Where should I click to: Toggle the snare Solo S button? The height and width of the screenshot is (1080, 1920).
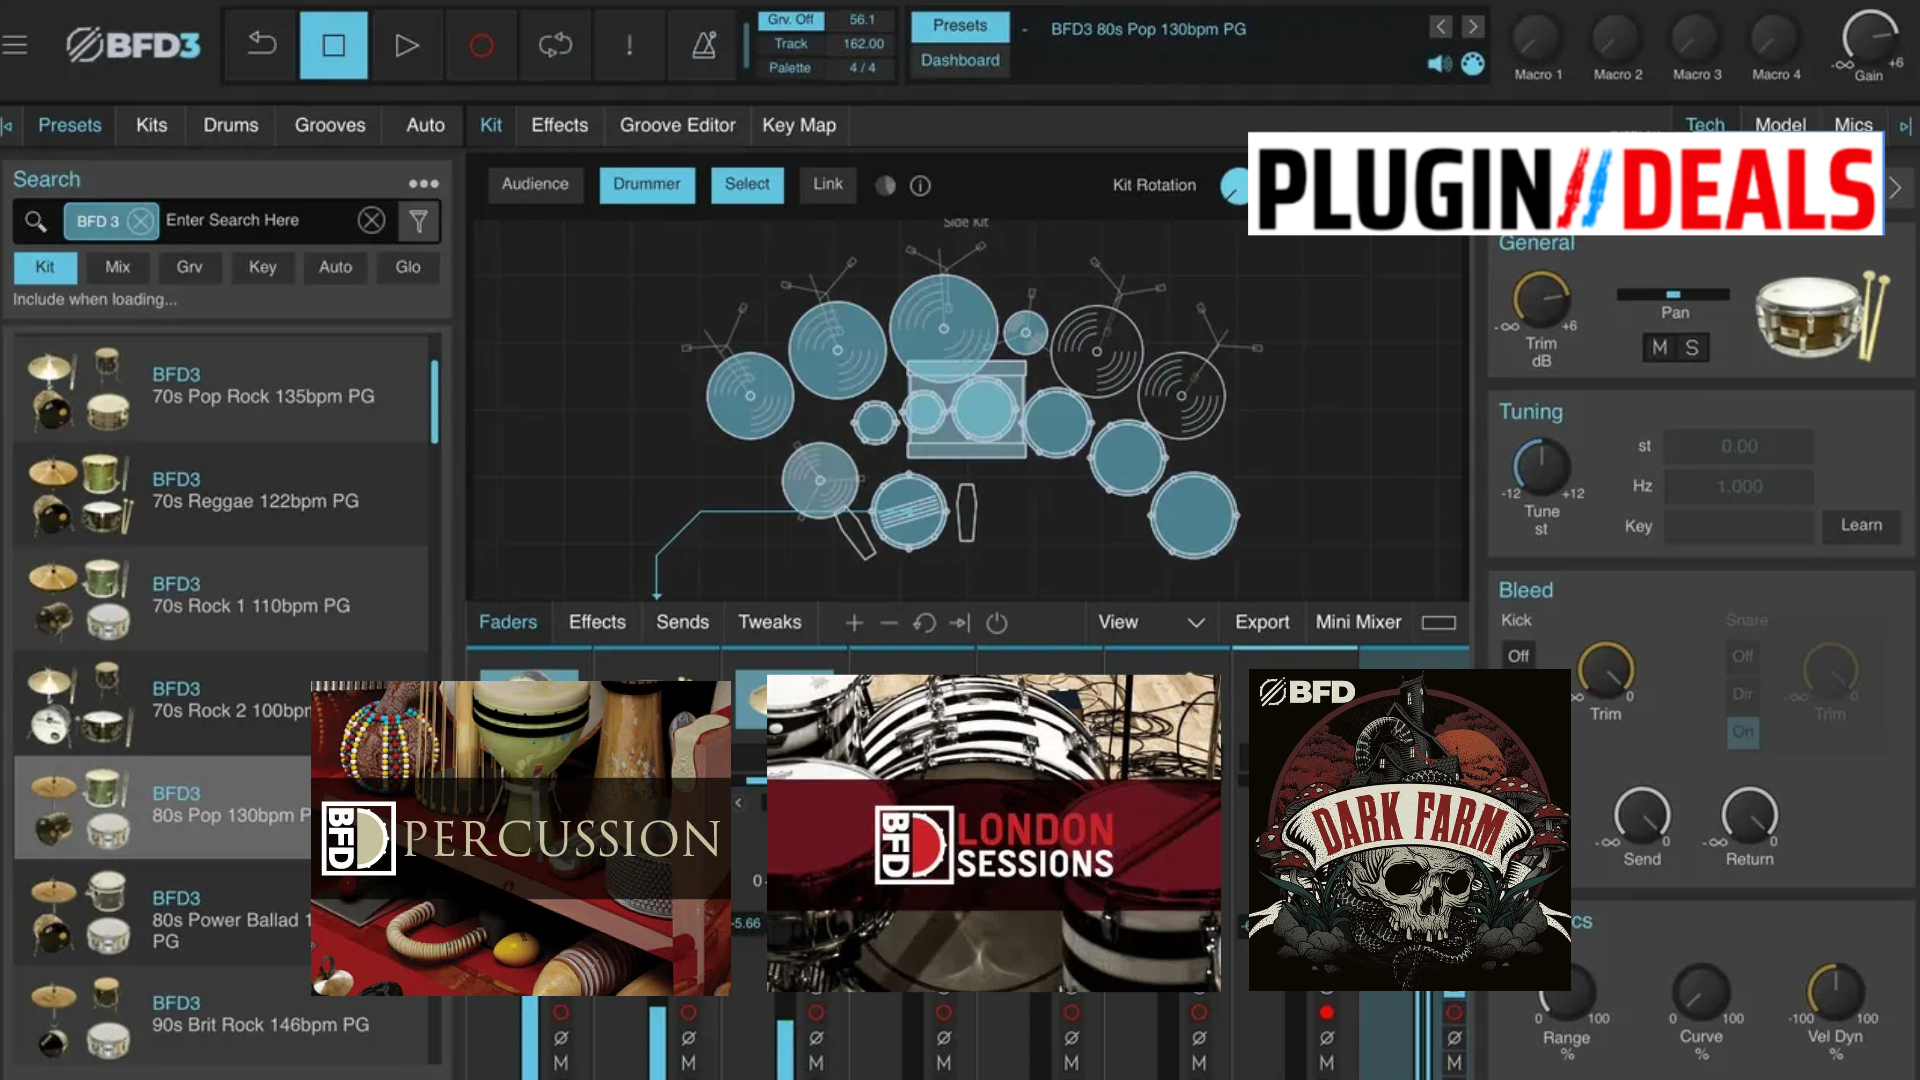[x=1692, y=348]
